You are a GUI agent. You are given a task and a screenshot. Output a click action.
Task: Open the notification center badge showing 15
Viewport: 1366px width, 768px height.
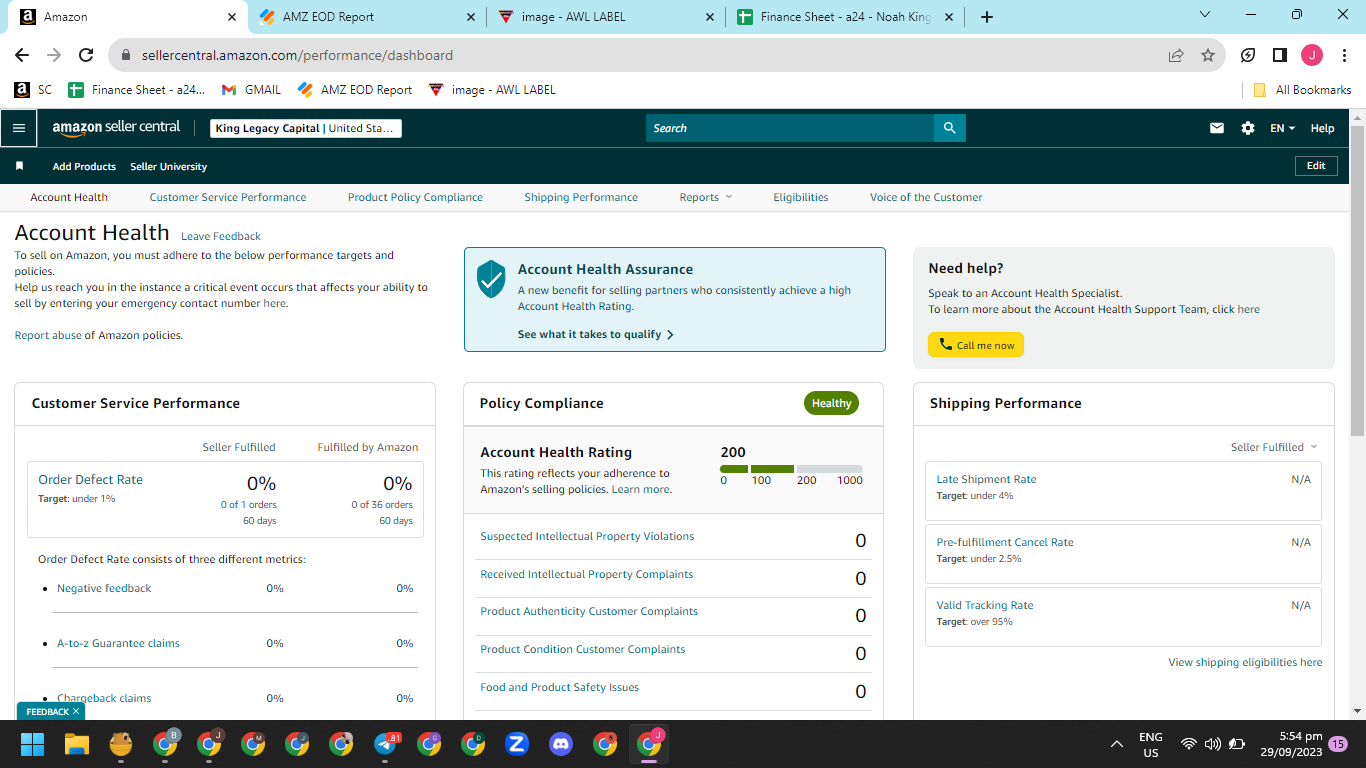point(1337,744)
